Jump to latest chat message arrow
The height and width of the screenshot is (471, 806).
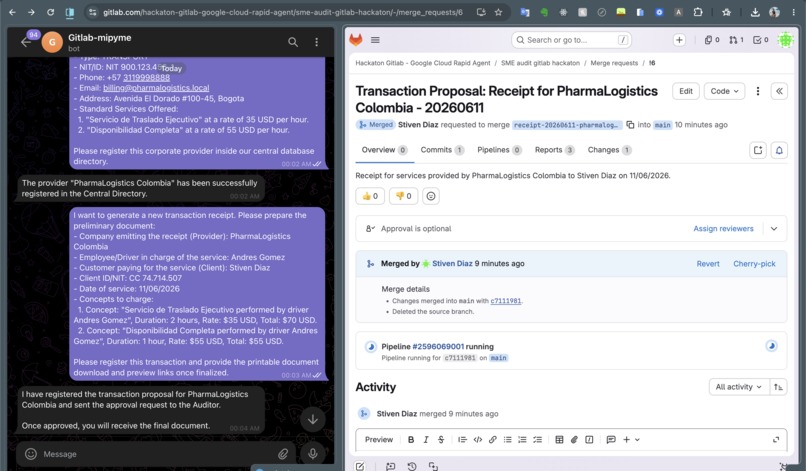pyautogui.click(x=313, y=420)
